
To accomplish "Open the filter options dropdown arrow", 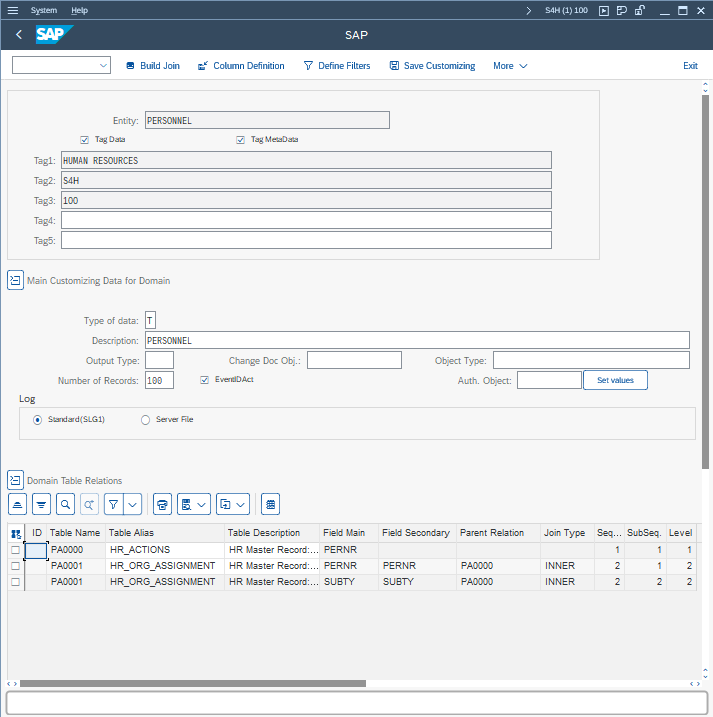I will 132,503.
